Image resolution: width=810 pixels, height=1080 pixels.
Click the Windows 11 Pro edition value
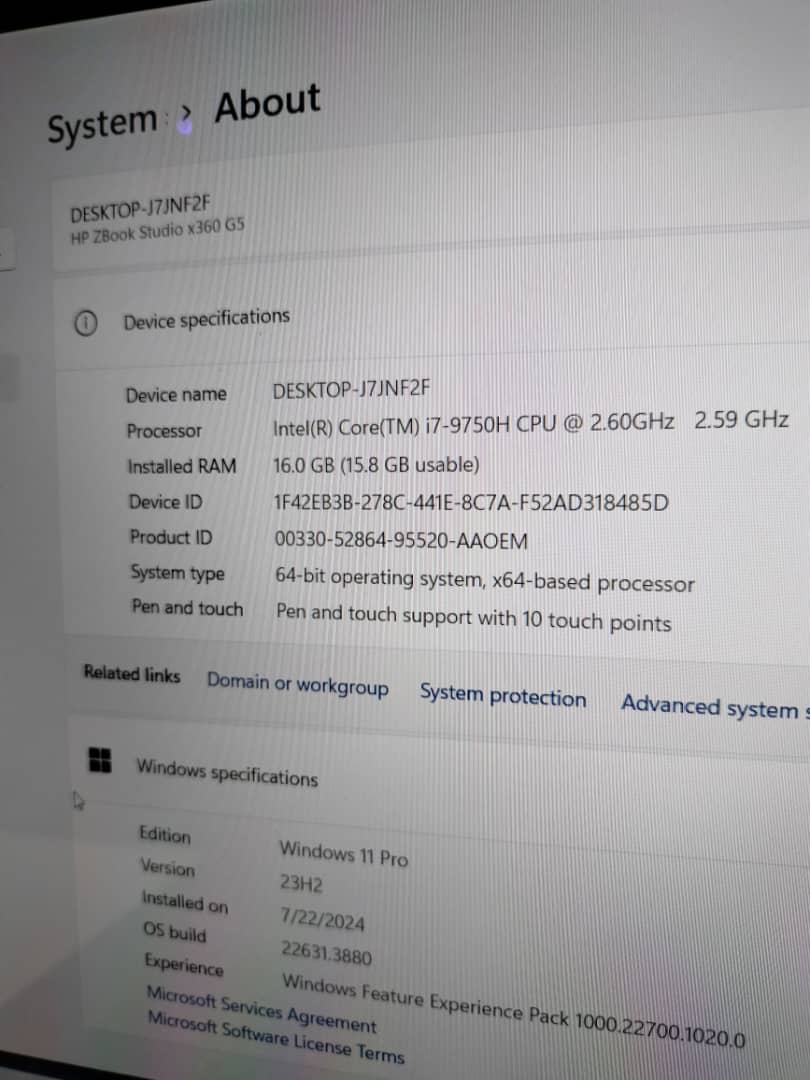coord(343,853)
